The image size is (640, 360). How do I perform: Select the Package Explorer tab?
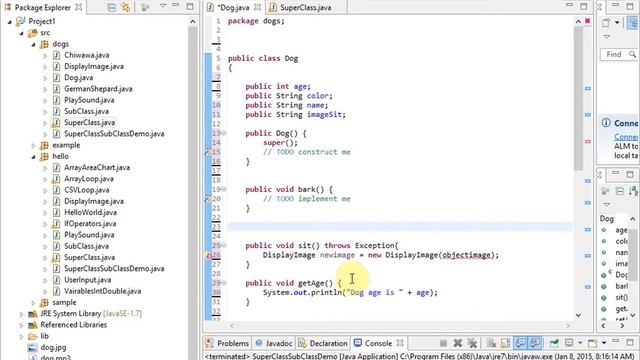(38, 7)
